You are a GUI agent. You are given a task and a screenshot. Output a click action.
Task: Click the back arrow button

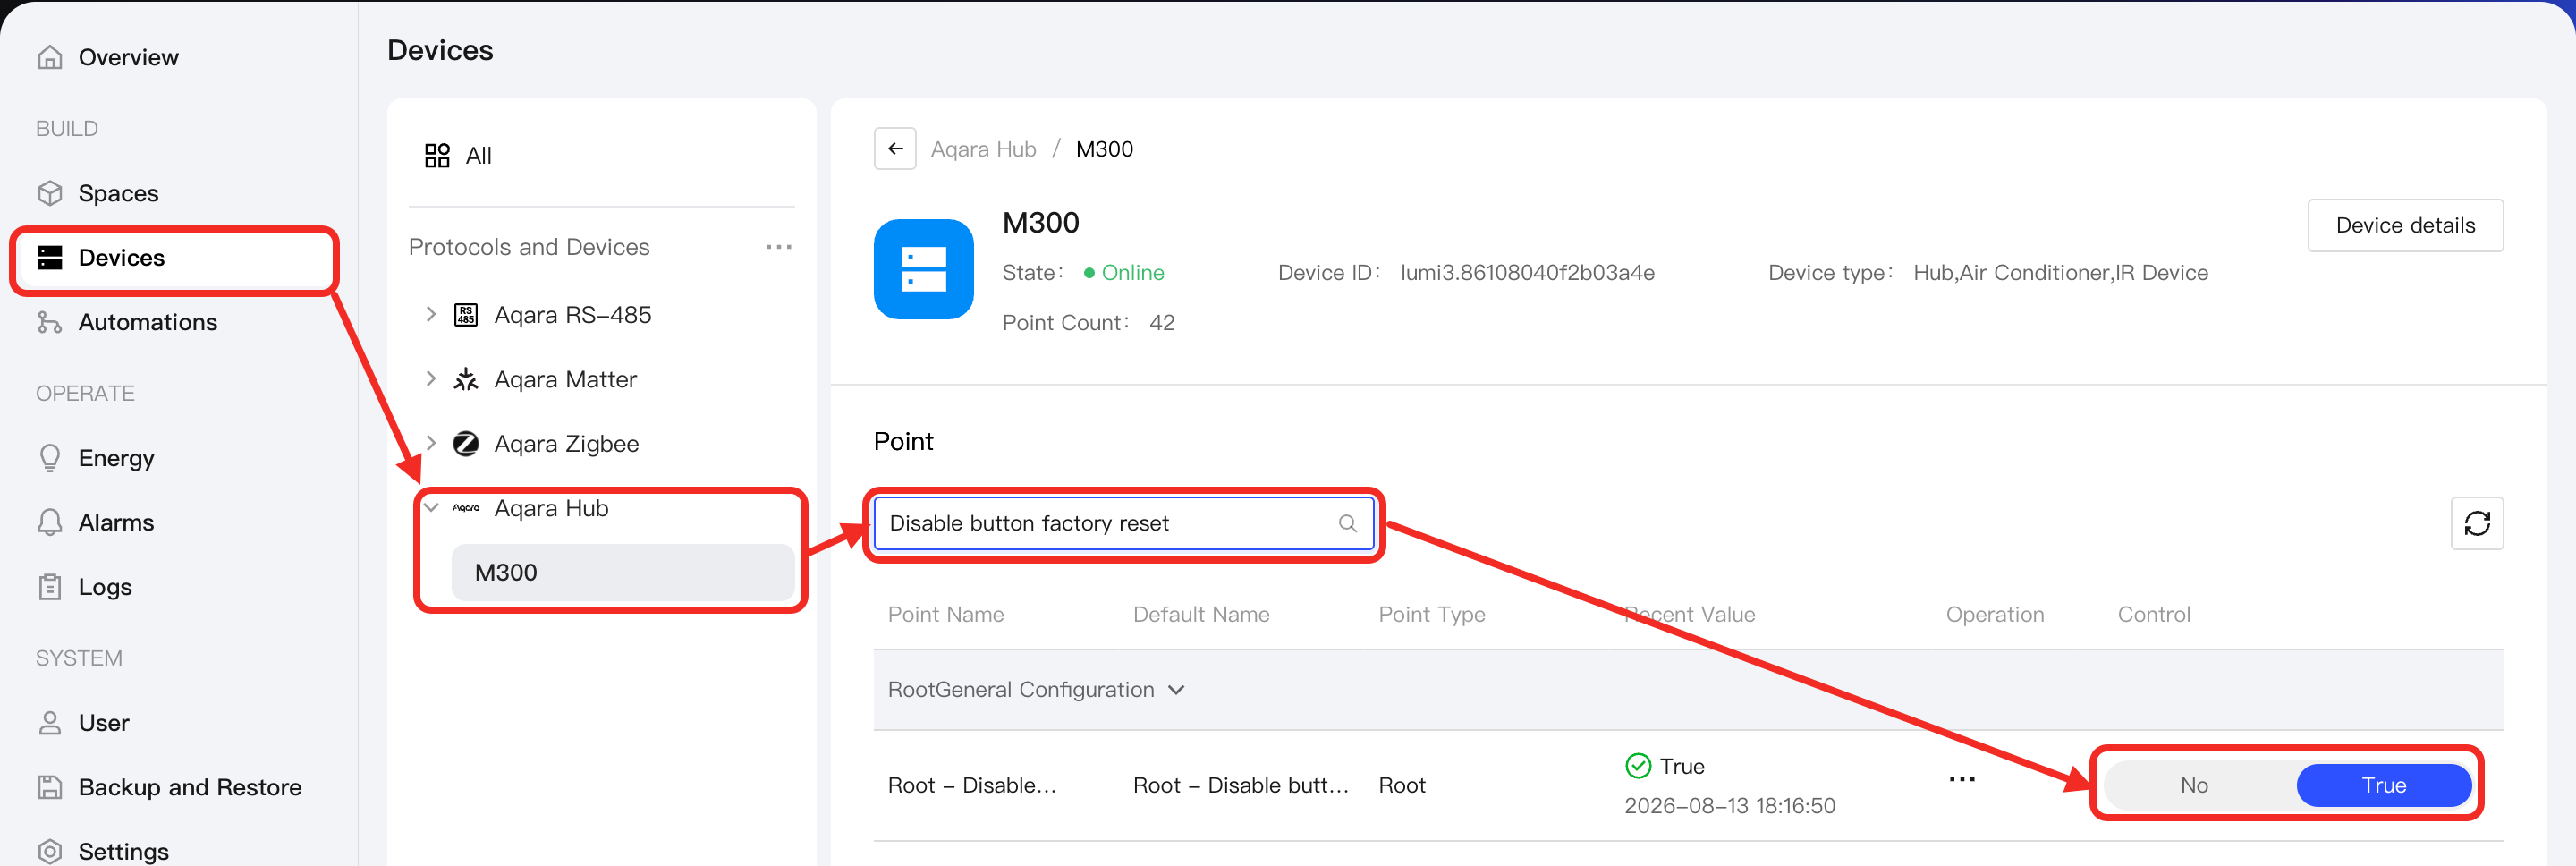[895, 149]
